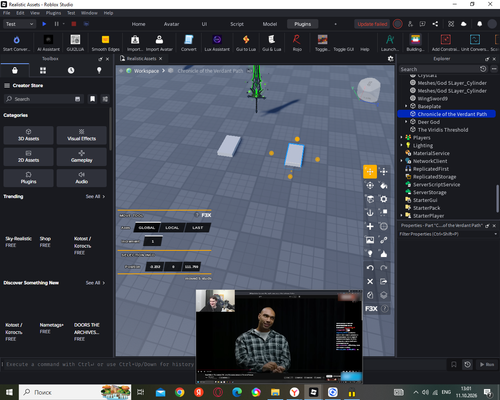Select the F3X New Part plus tool
Image resolution: width=500 pixels, height=400 pixels.
370,226
